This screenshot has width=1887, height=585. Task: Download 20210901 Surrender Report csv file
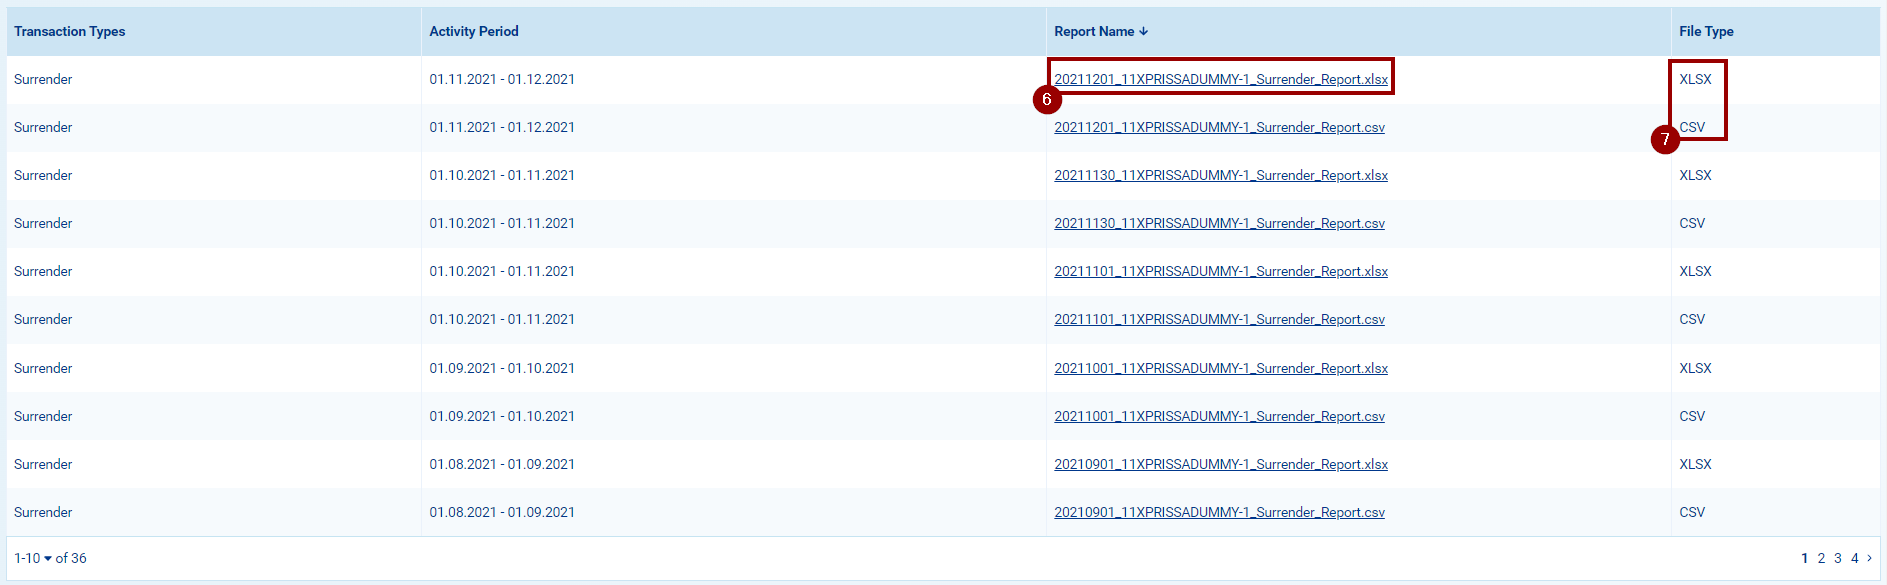1218,513
